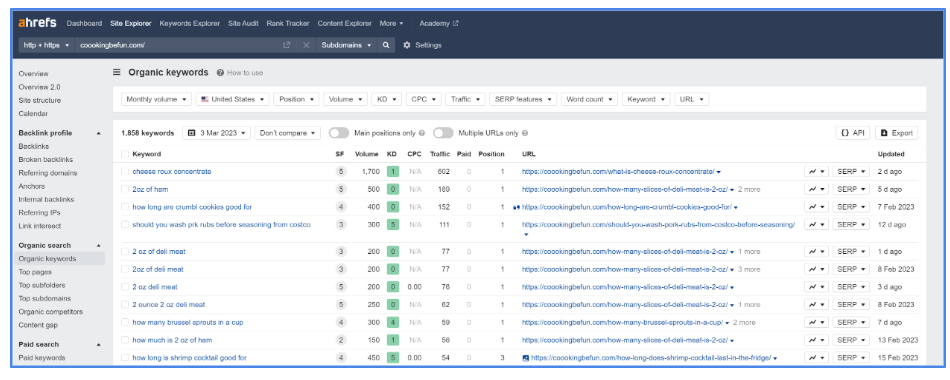This screenshot has height=380, width=950.
Task: Check the cheese roux concentrate row
Action: 125,172
